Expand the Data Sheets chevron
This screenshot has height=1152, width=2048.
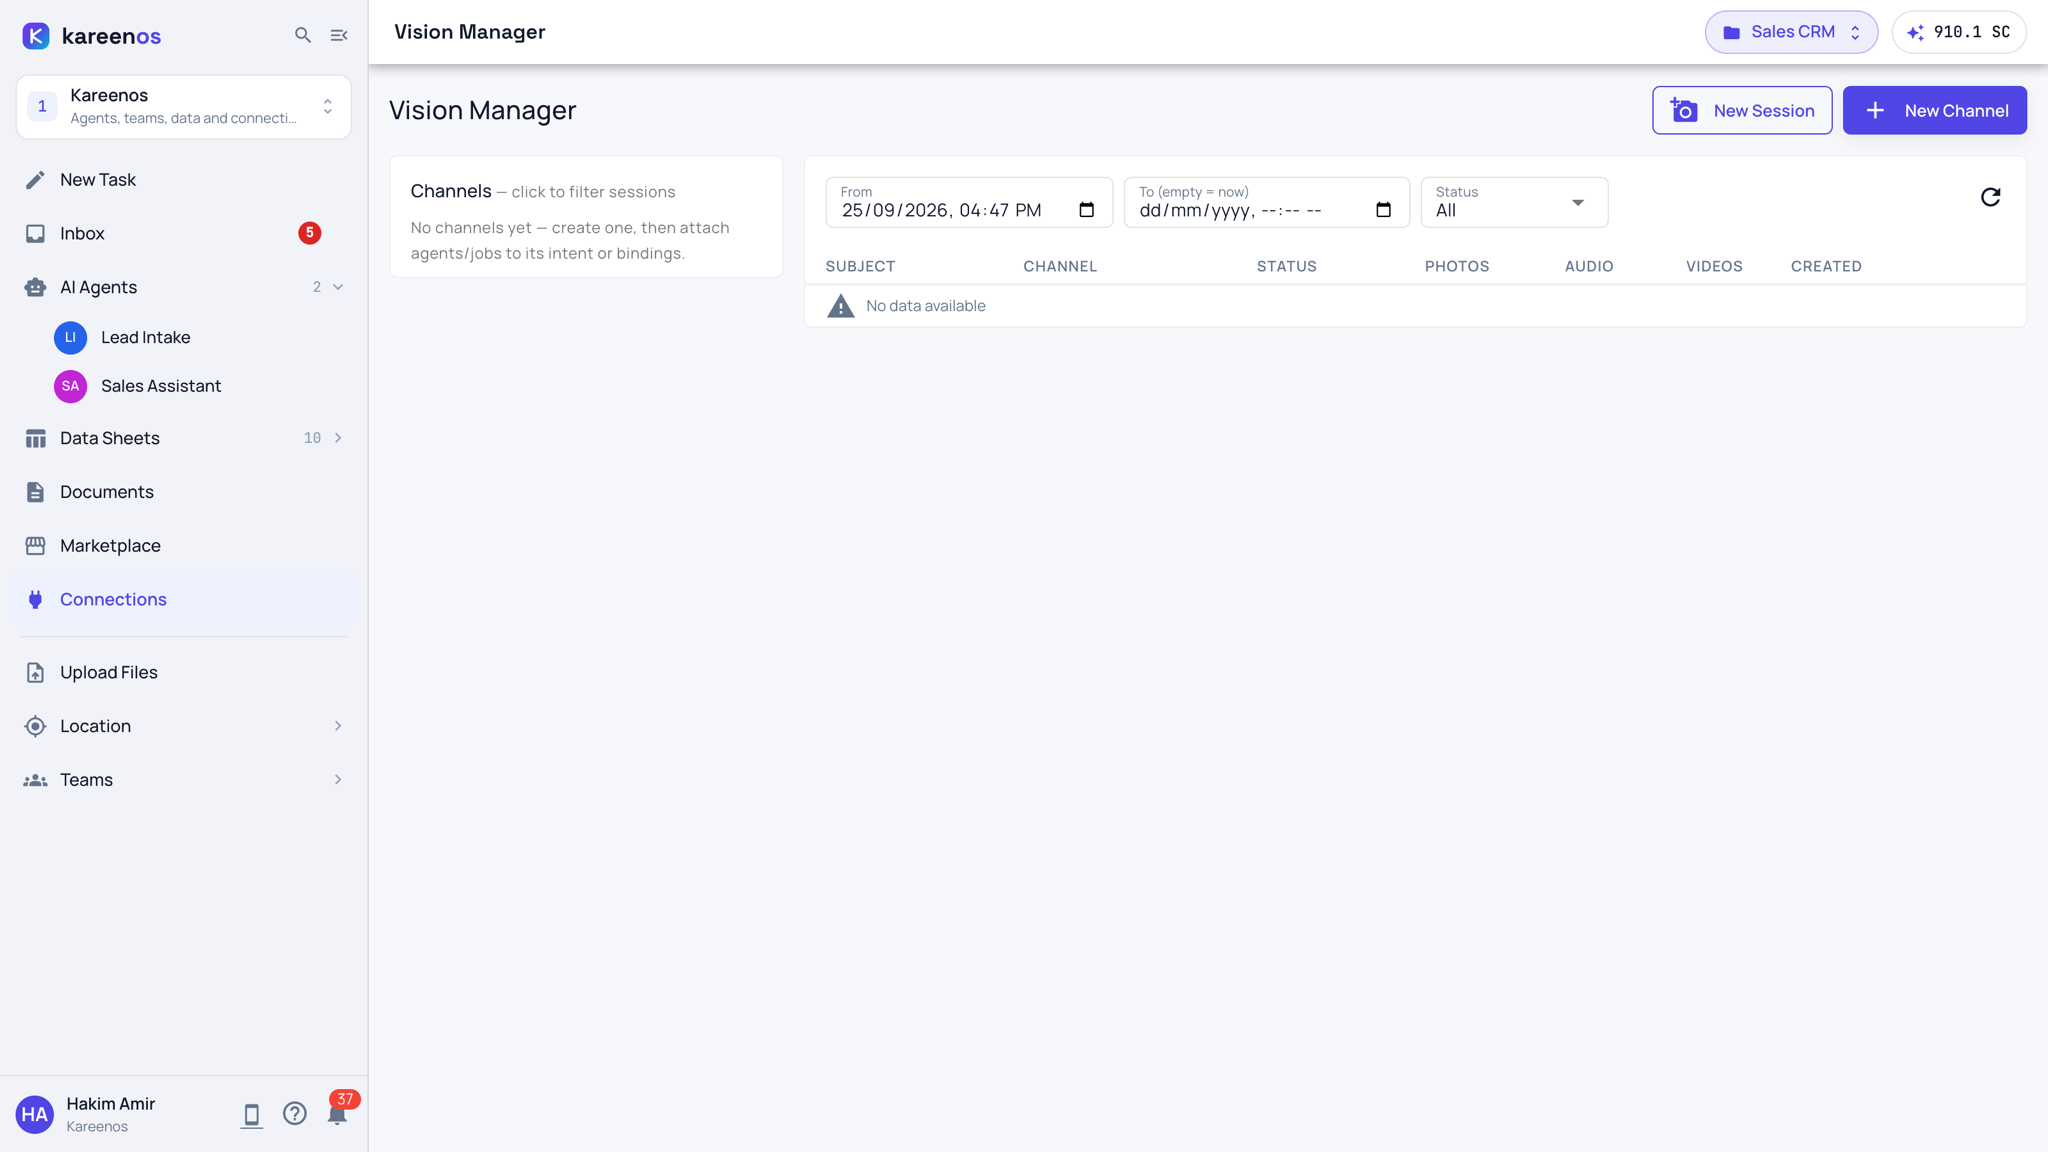coord(338,438)
